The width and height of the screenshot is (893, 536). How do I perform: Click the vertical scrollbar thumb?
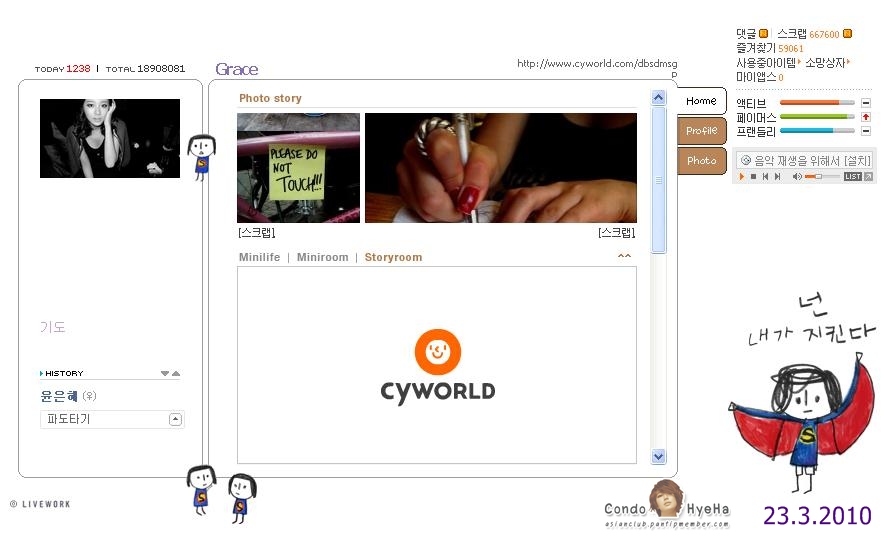pyautogui.click(x=658, y=180)
